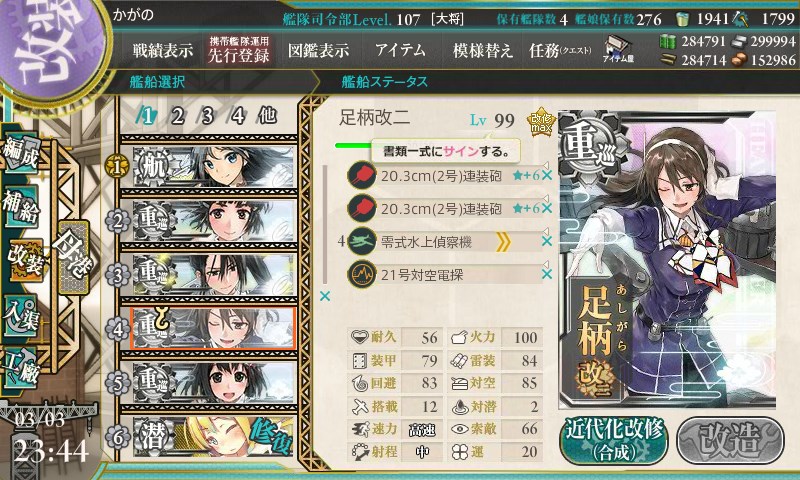
Task: Remove the 零式水上偵察機 with its X
Action: pyautogui.click(x=546, y=241)
